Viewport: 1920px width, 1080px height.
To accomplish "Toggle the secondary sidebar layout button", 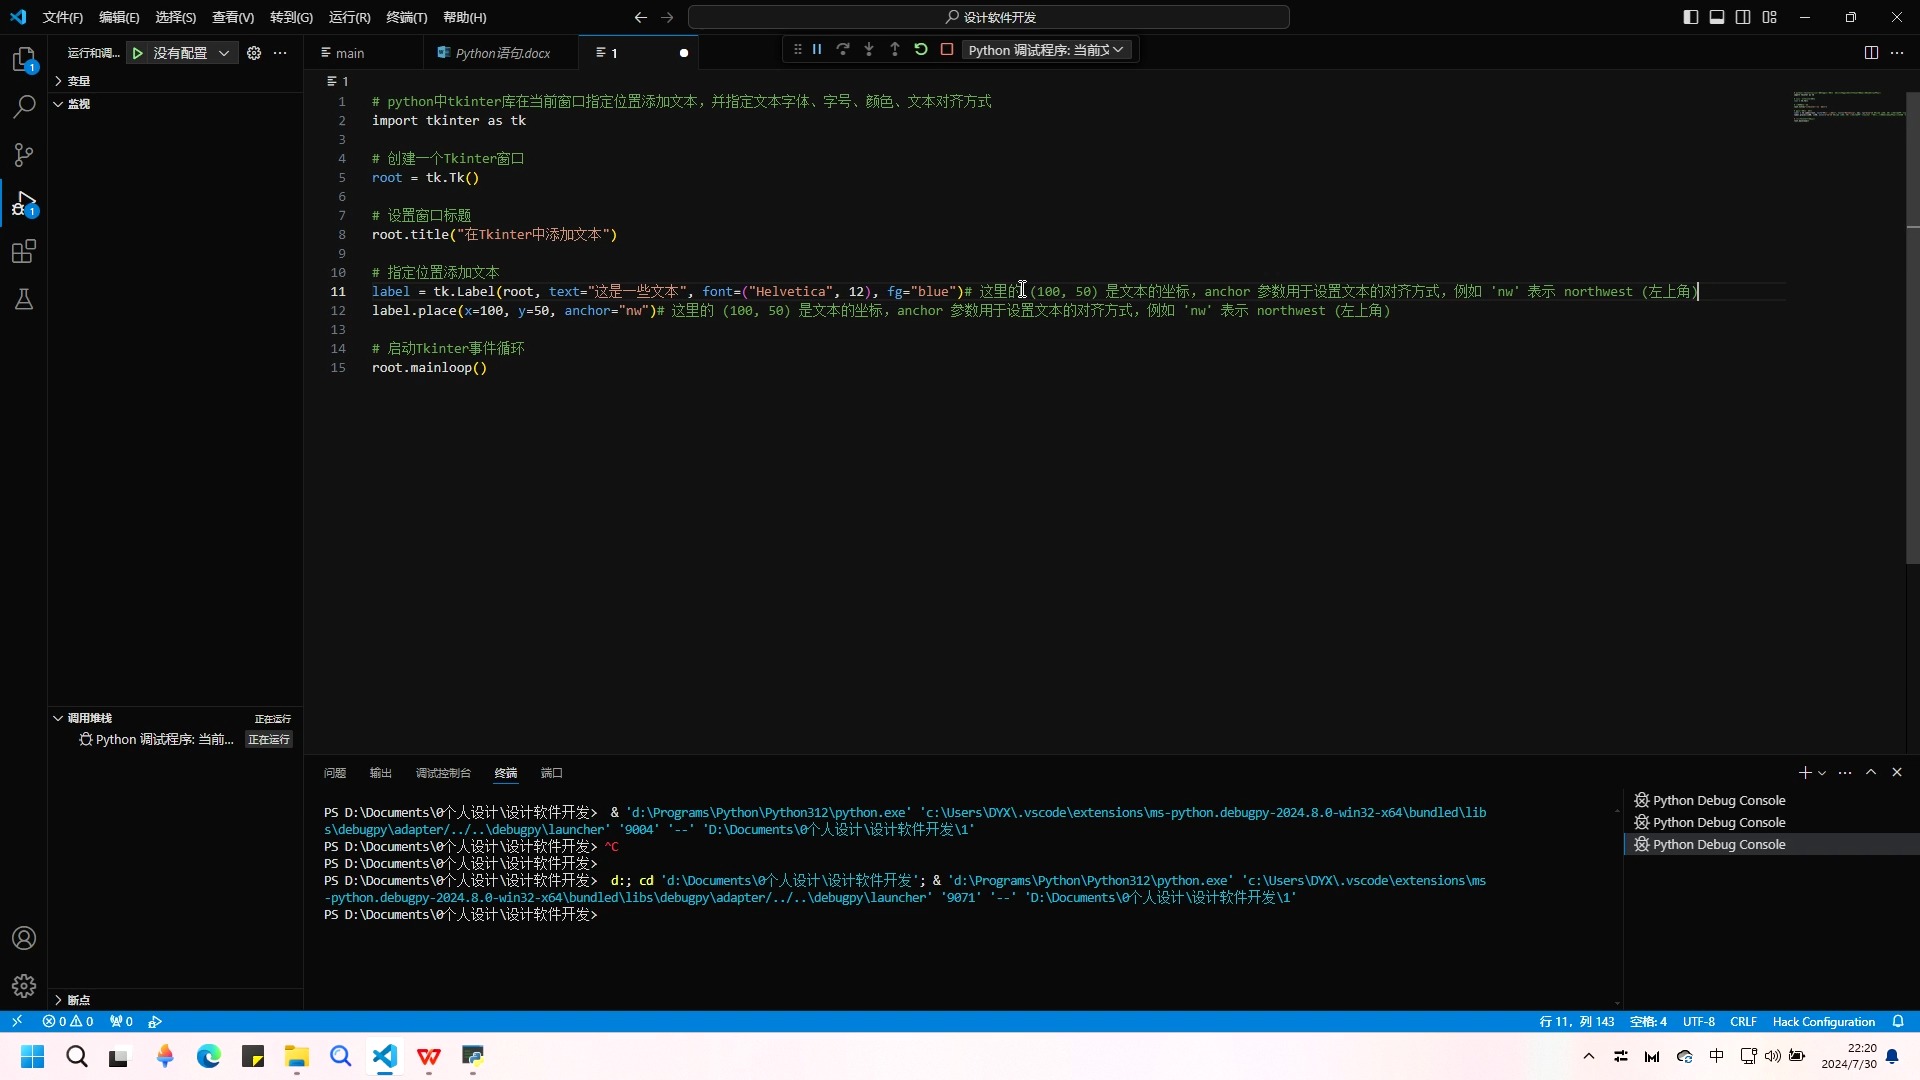I will [1743, 17].
